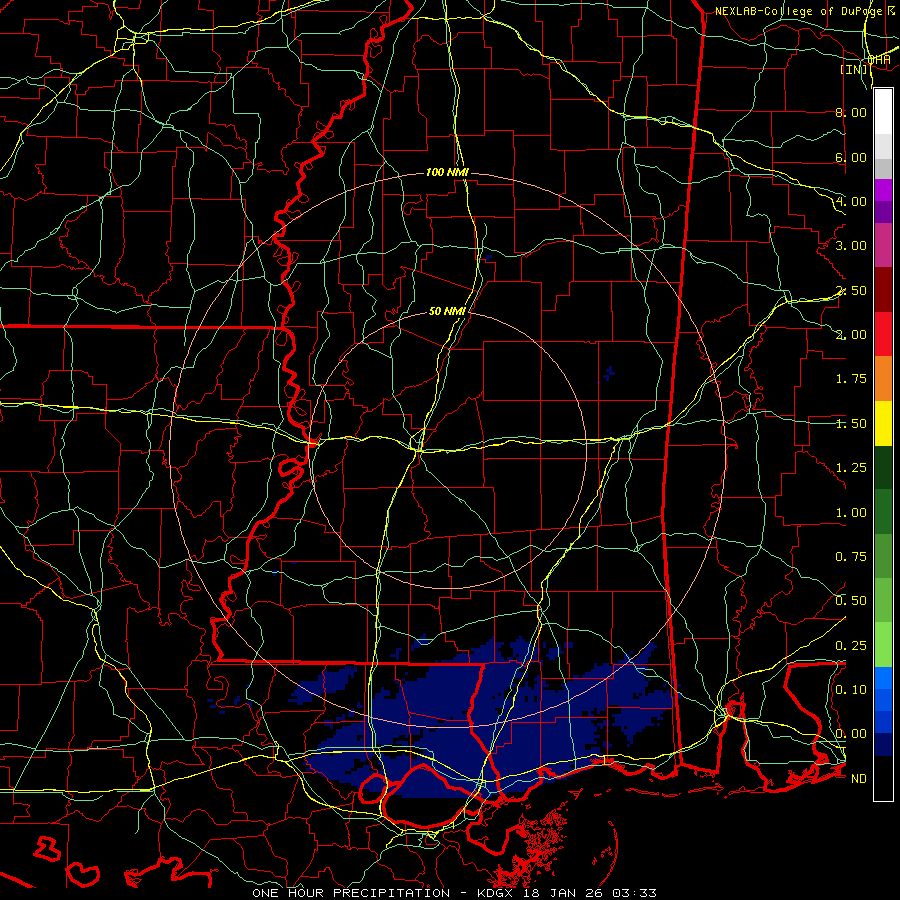This screenshot has width=900, height=900.
Task: Click the 50 NMI range ring label
Action: pyautogui.click(x=447, y=311)
